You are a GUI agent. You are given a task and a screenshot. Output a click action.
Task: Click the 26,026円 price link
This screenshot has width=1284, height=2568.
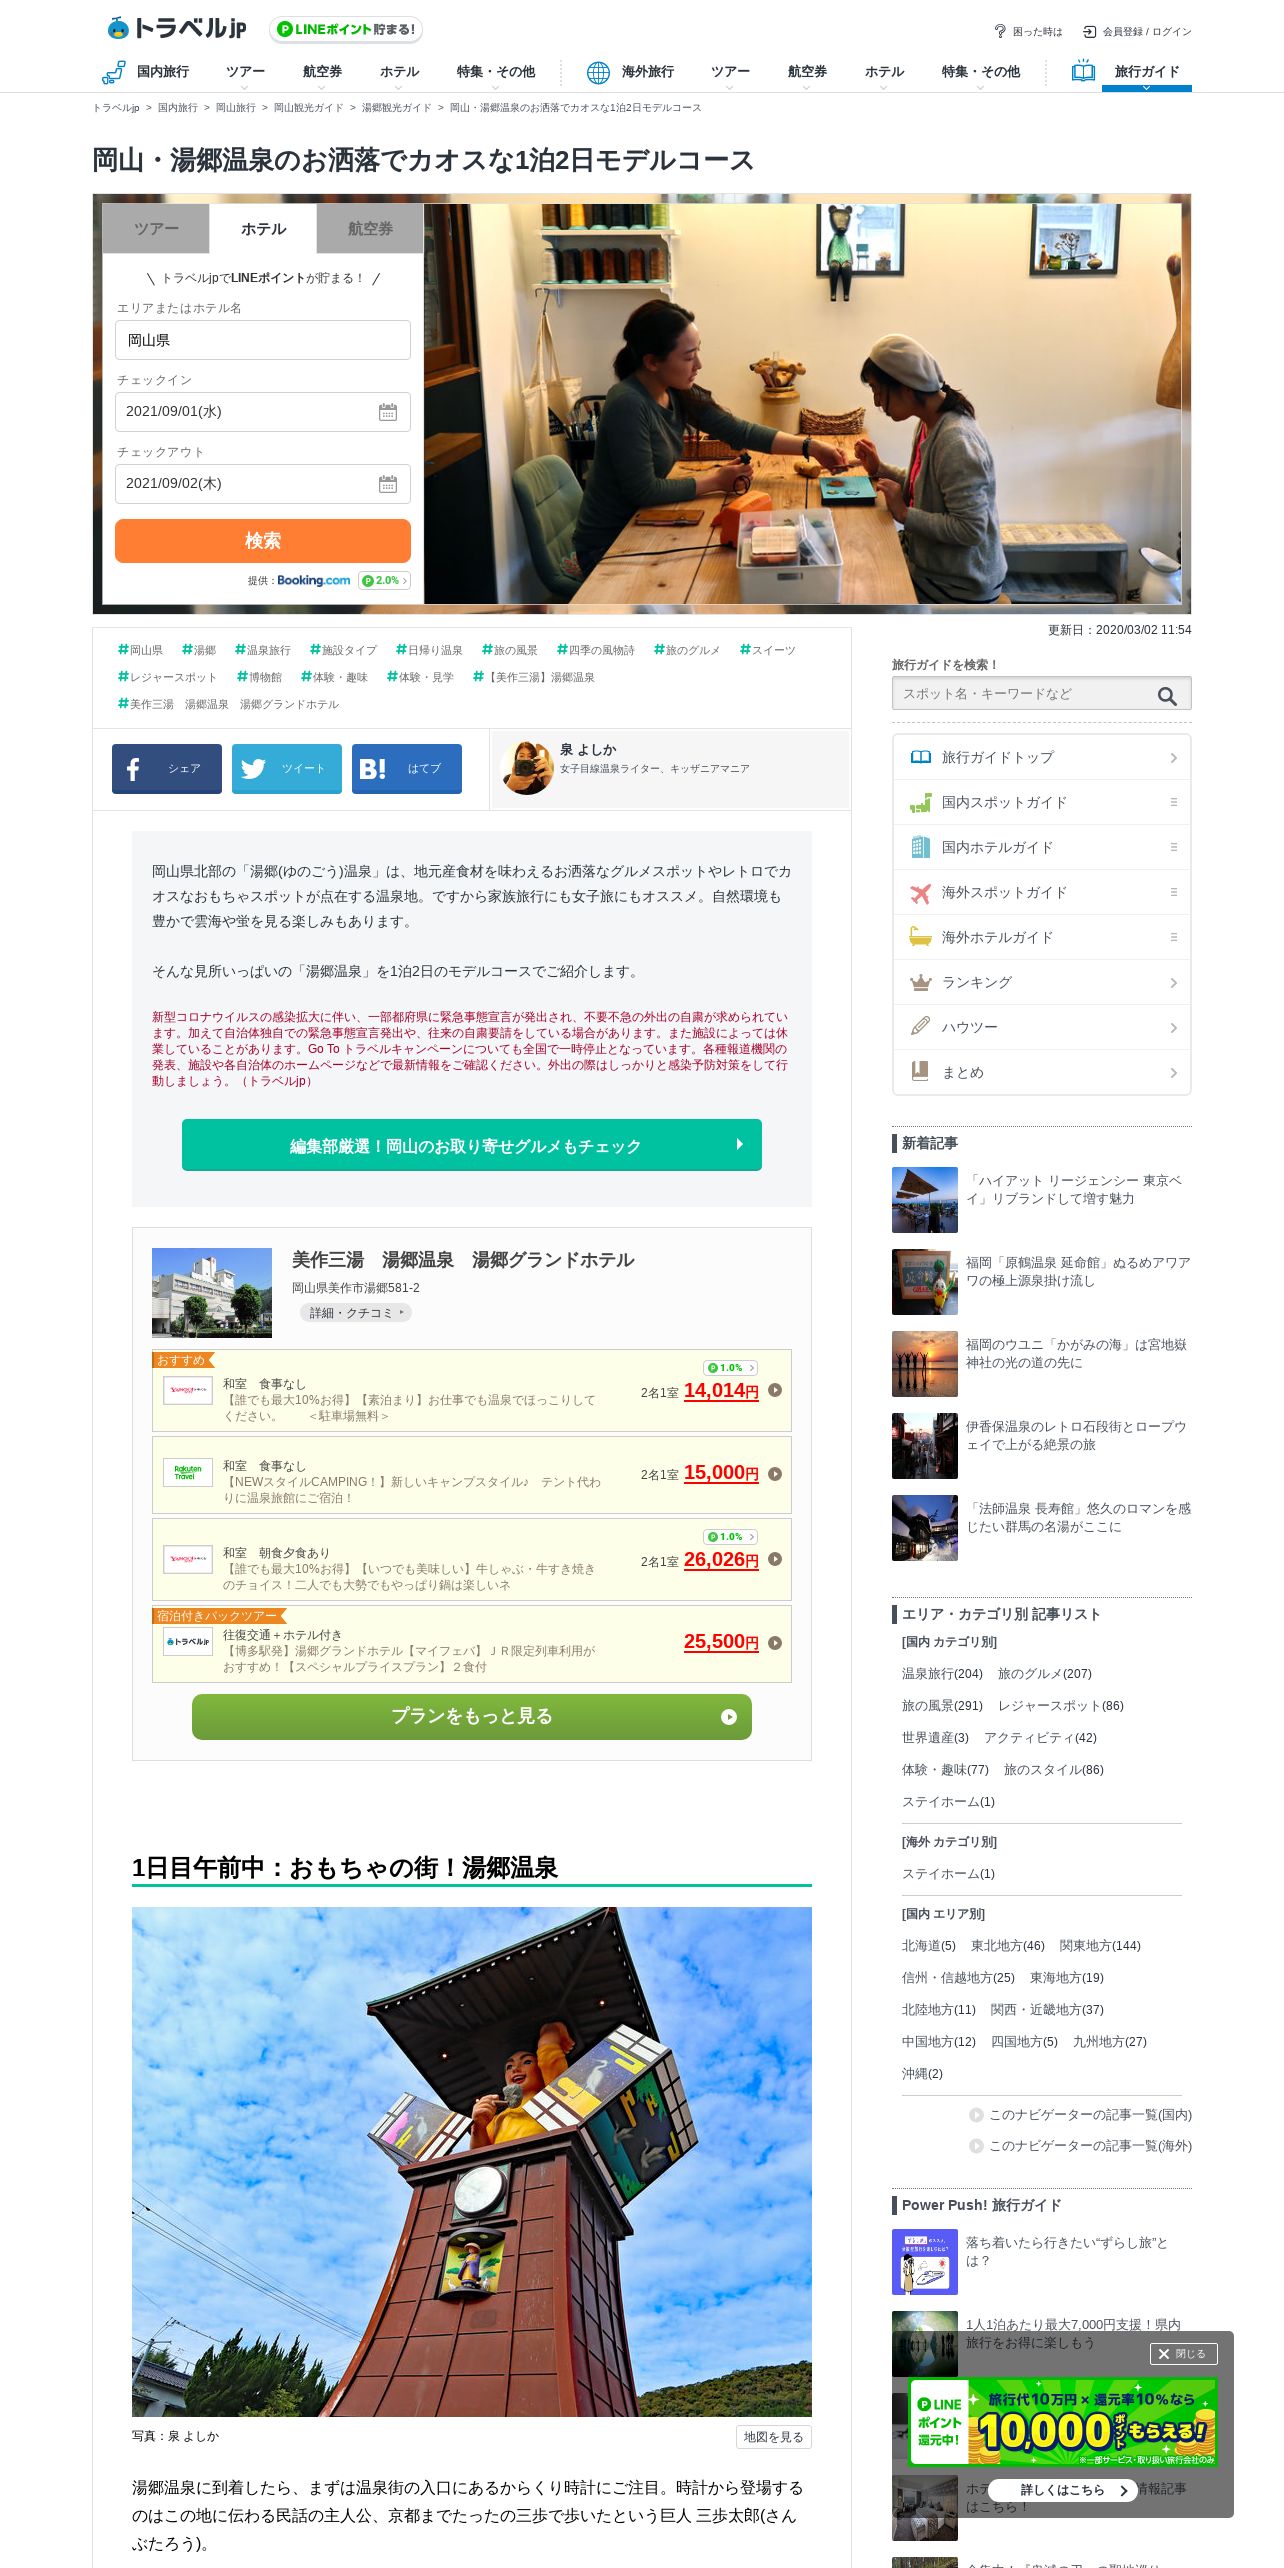(721, 1560)
